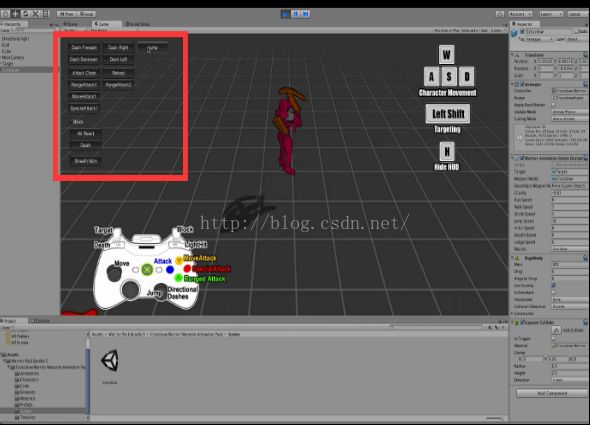This screenshot has height=425, width=590.
Task: Toggle the Pivot/Center handle button
Action: (x=67, y=14)
